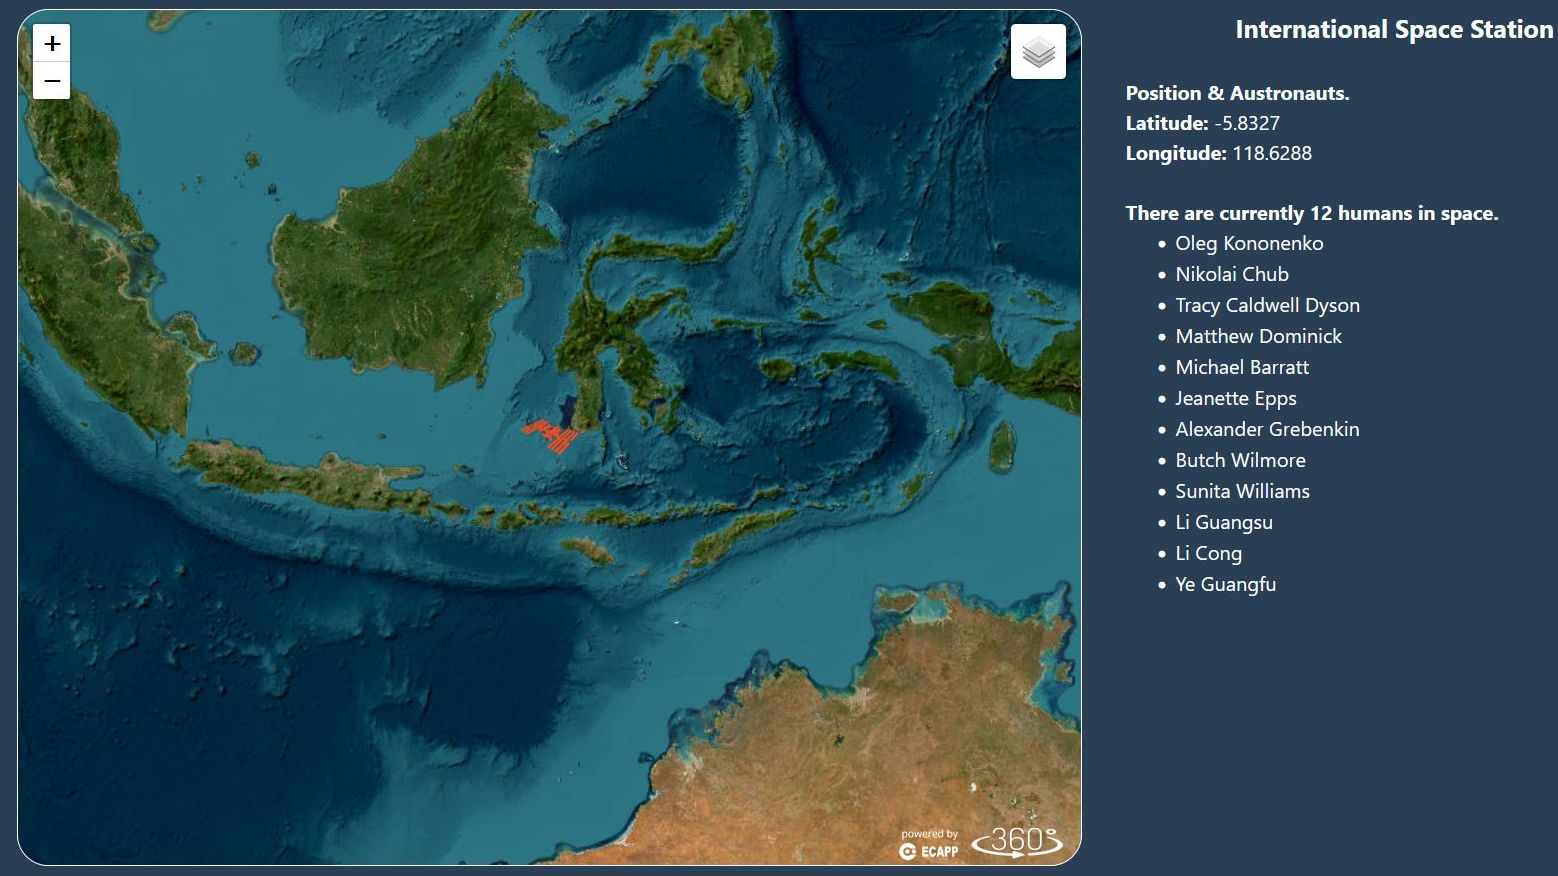The image size is (1558, 876).
Task: Select Butch Wilmore from the list
Action: click(1240, 460)
